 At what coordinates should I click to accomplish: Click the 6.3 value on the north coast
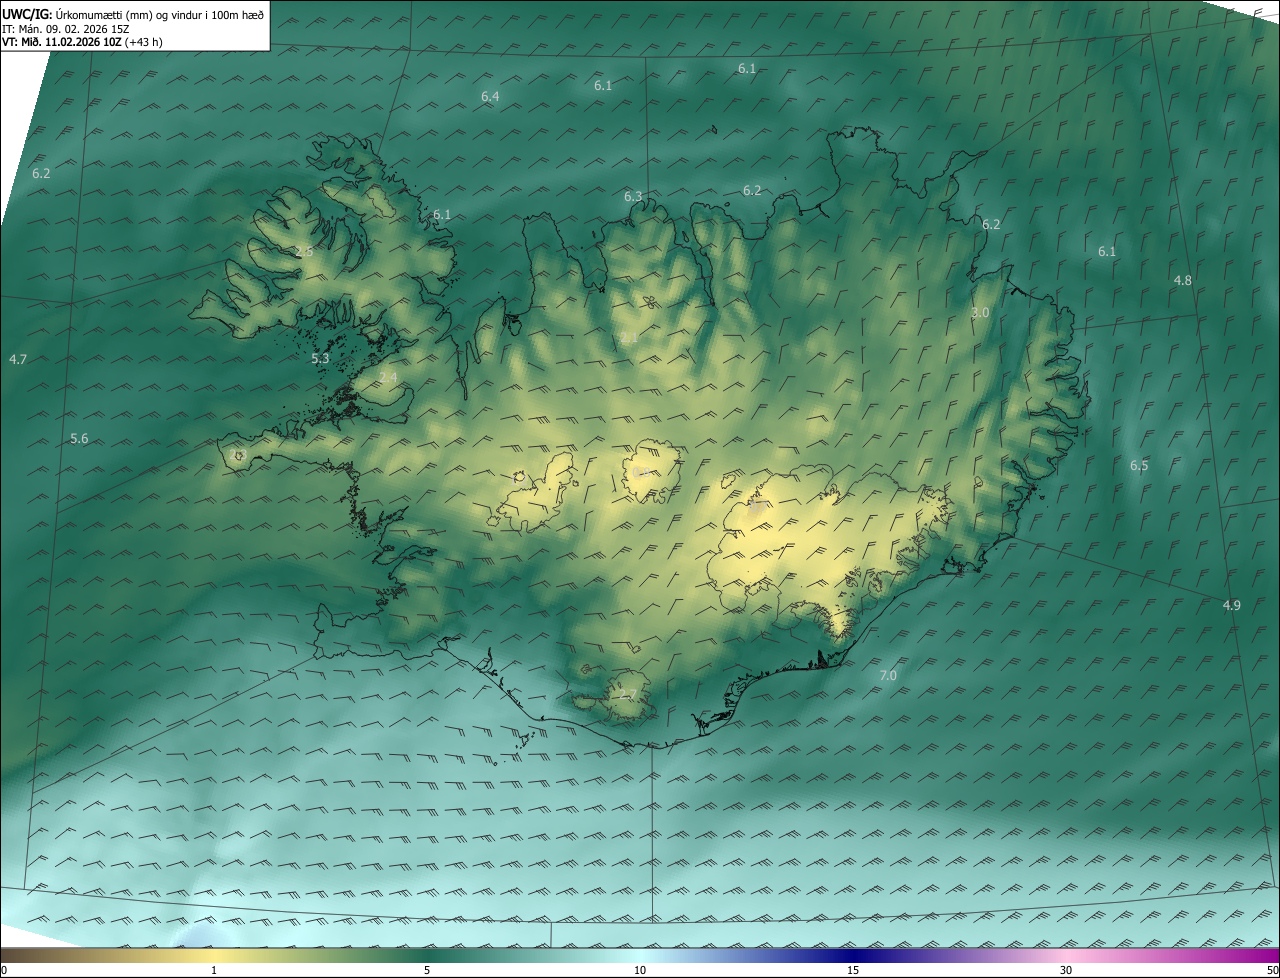pos(633,197)
